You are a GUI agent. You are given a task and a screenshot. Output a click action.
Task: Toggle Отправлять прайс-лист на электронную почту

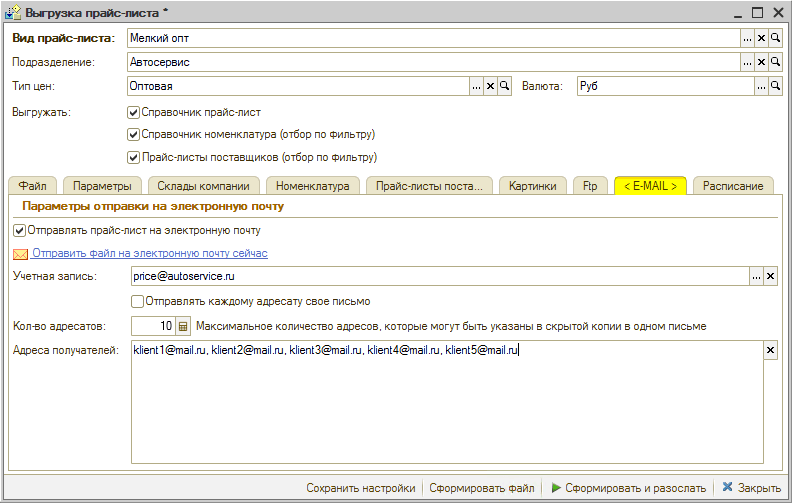coord(20,230)
